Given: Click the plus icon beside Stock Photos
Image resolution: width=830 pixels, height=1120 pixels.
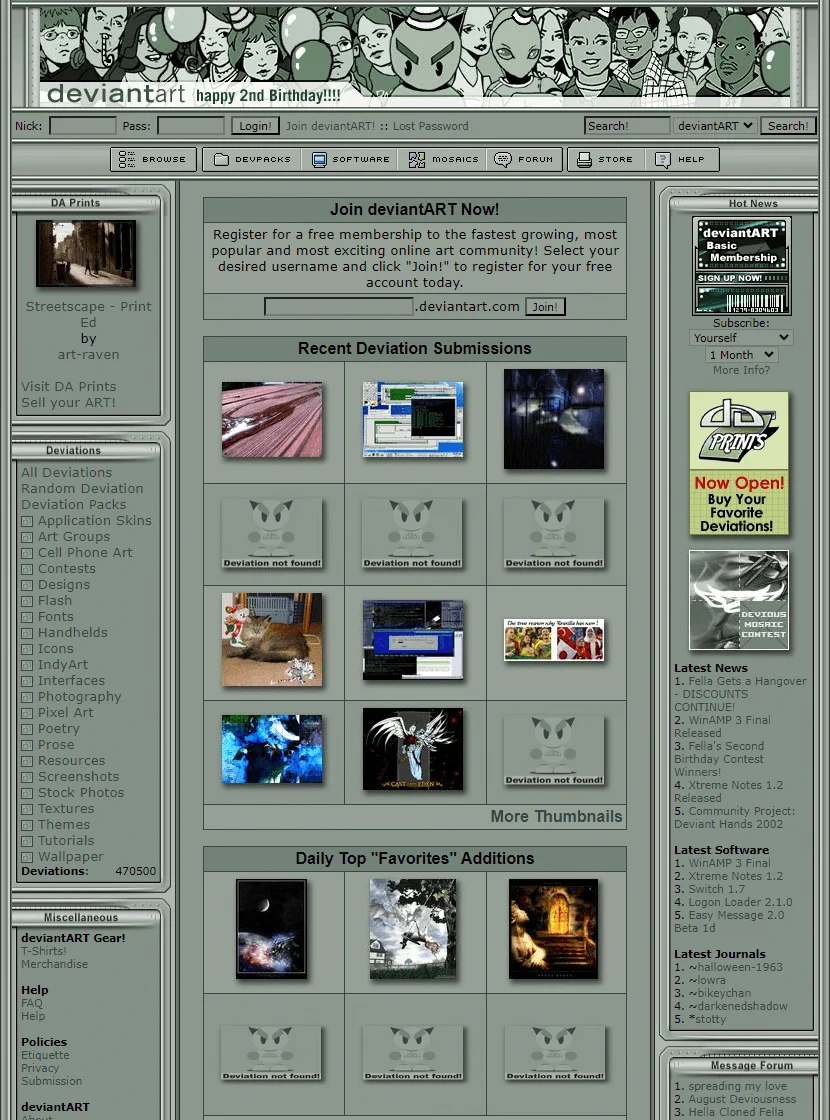Looking at the screenshot, I should (x=27, y=794).
